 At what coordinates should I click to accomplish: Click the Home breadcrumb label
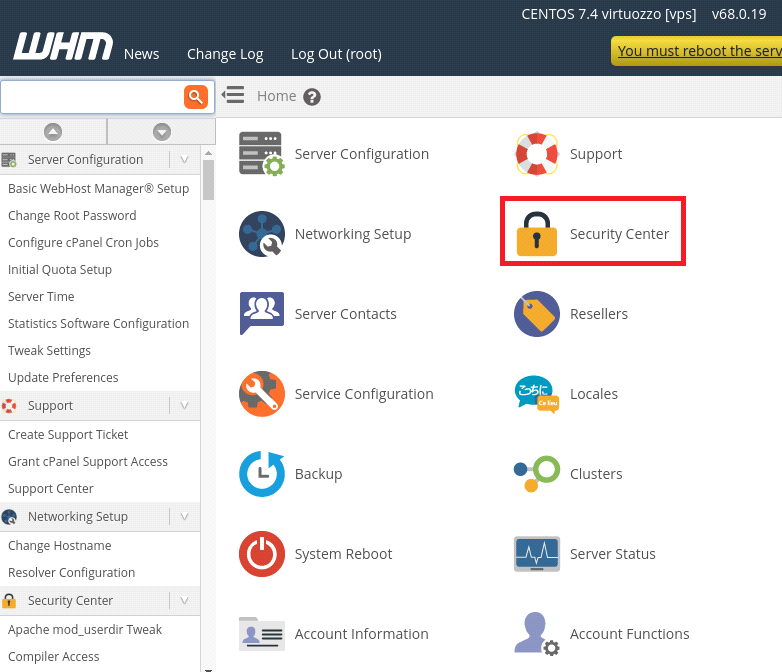click(x=276, y=96)
